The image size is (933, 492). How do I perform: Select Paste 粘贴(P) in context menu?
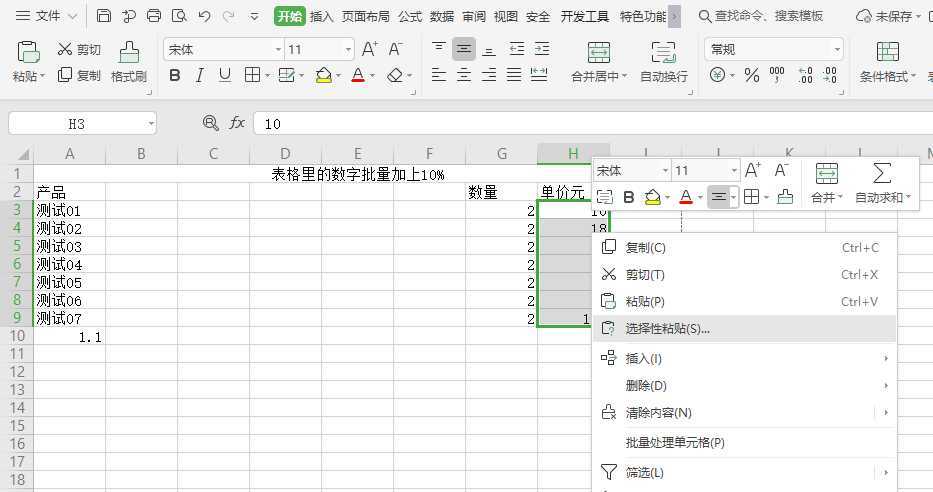pyautogui.click(x=744, y=302)
